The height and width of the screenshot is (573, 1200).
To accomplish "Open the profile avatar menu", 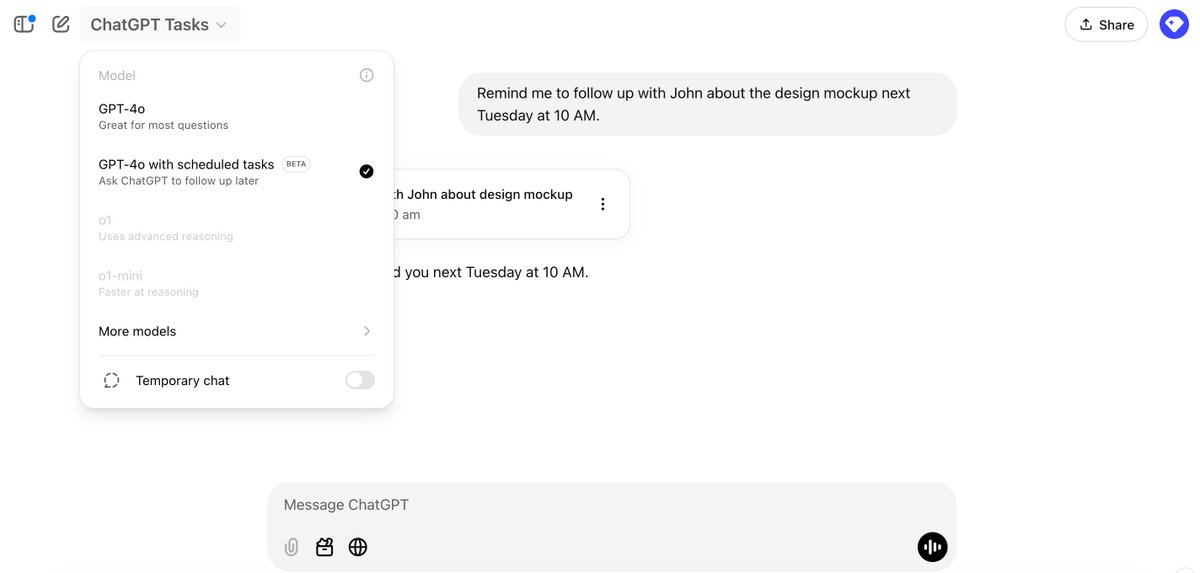I will pyautogui.click(x=1174, y=25).
